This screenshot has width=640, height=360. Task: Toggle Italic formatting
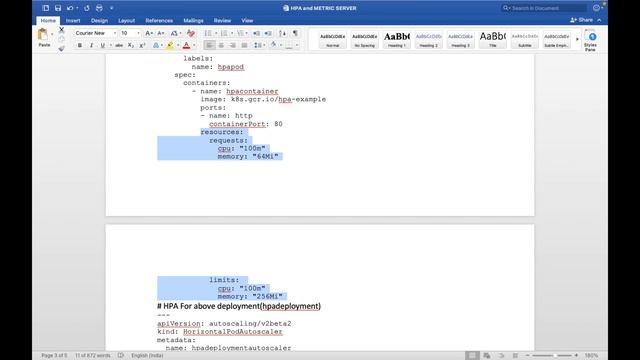coord(91,45)
